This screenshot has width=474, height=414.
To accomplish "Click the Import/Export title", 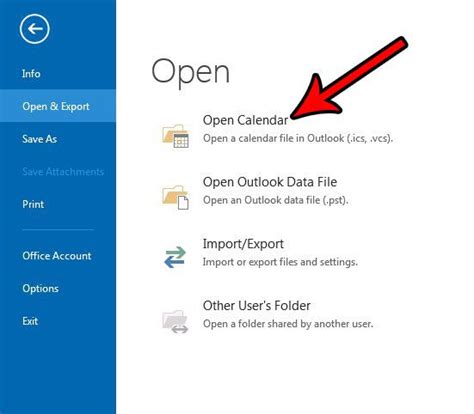I will coord(243,244).
